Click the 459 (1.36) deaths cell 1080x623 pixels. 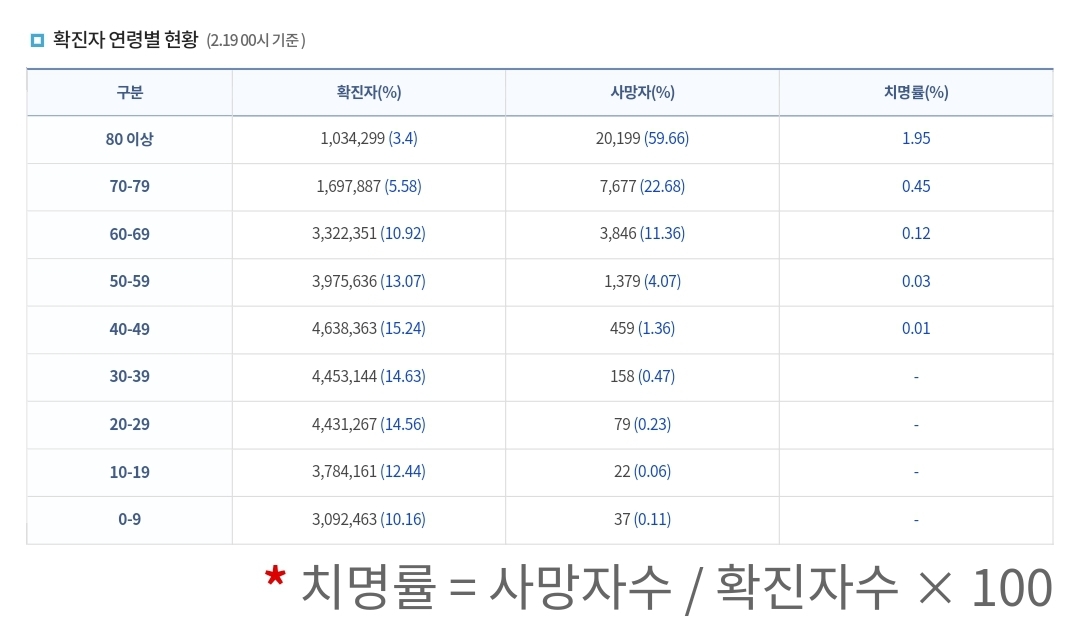pyautogui.click(x=642, y=328)
